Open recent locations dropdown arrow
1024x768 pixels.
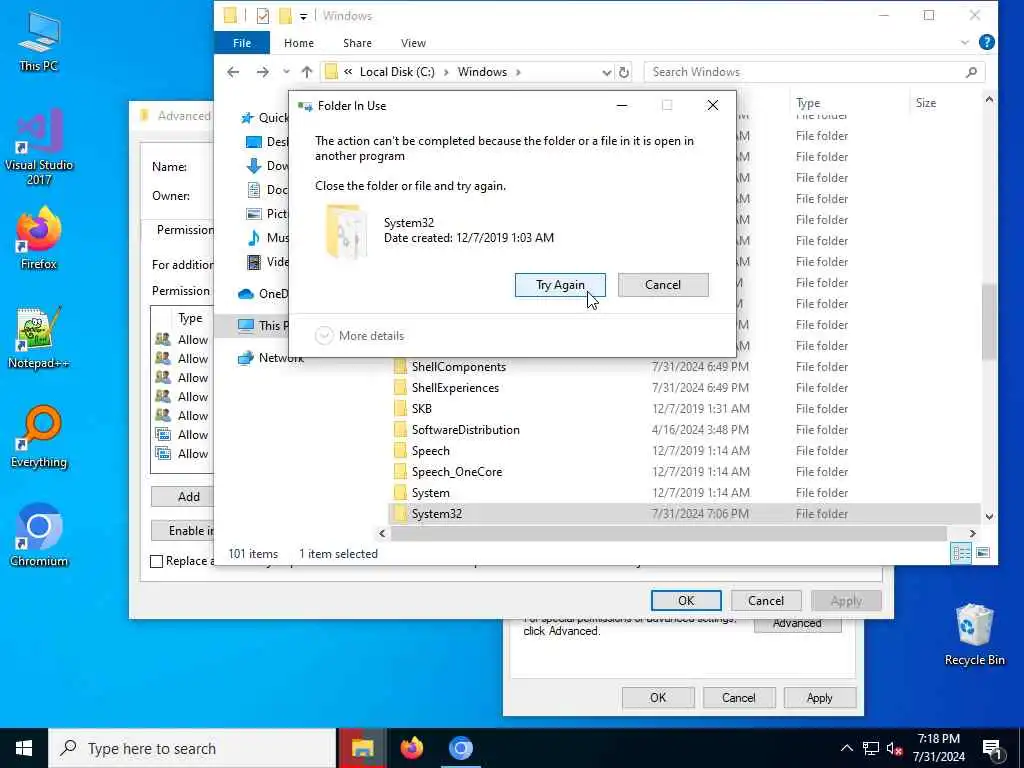[x=286, y=72]
